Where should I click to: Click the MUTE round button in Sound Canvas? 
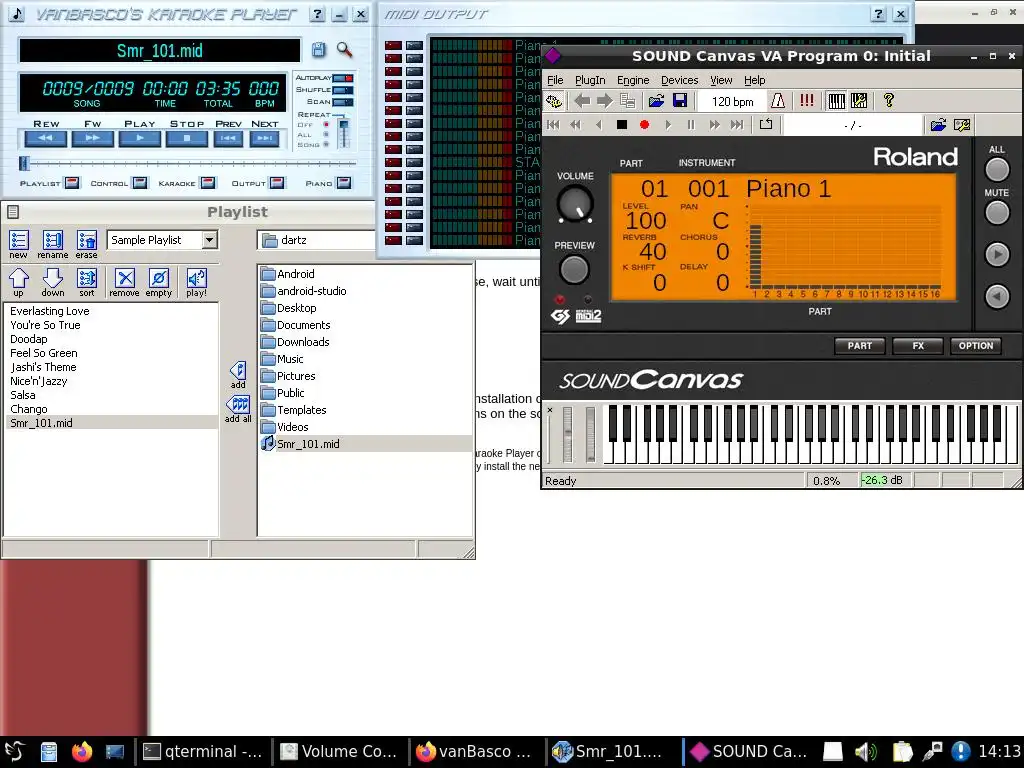click(x=997, y=212)
